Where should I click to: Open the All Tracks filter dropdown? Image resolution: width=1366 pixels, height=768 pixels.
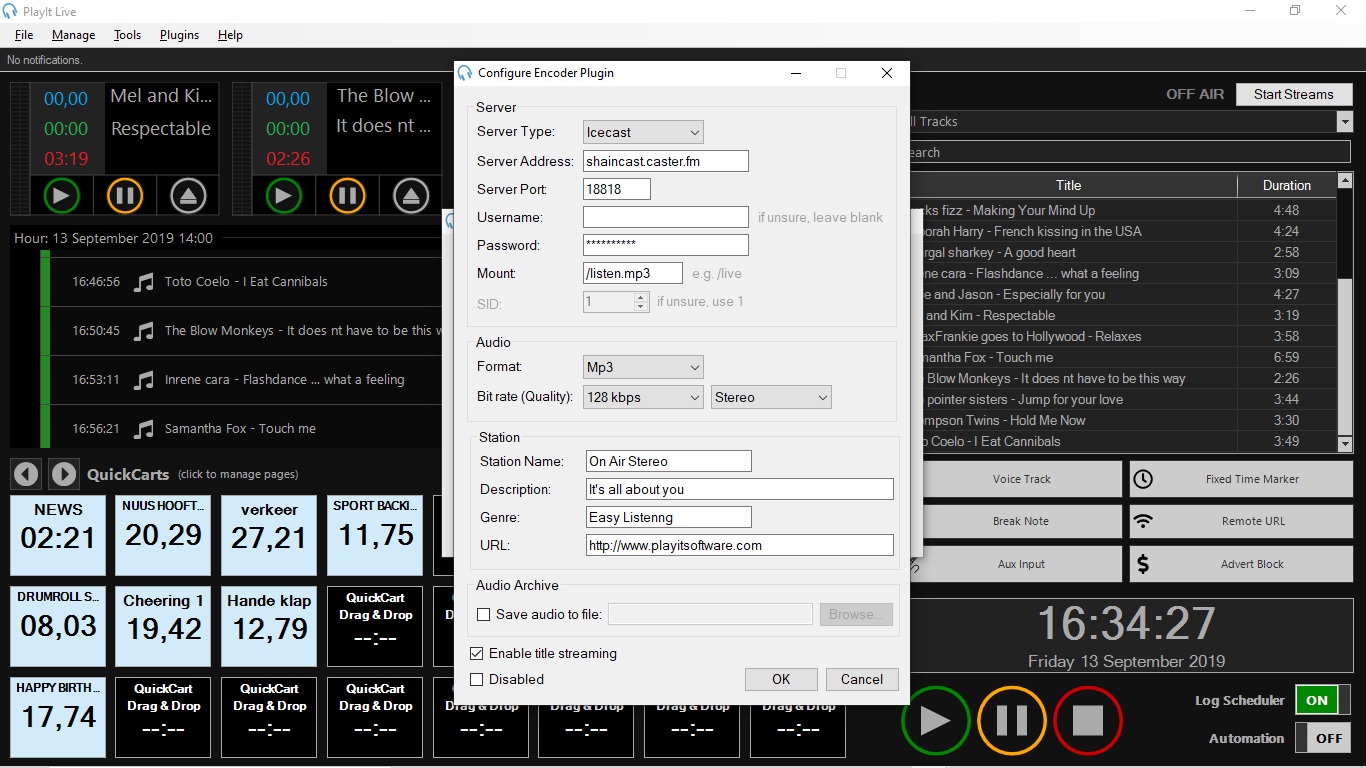tap(1344, 122)
